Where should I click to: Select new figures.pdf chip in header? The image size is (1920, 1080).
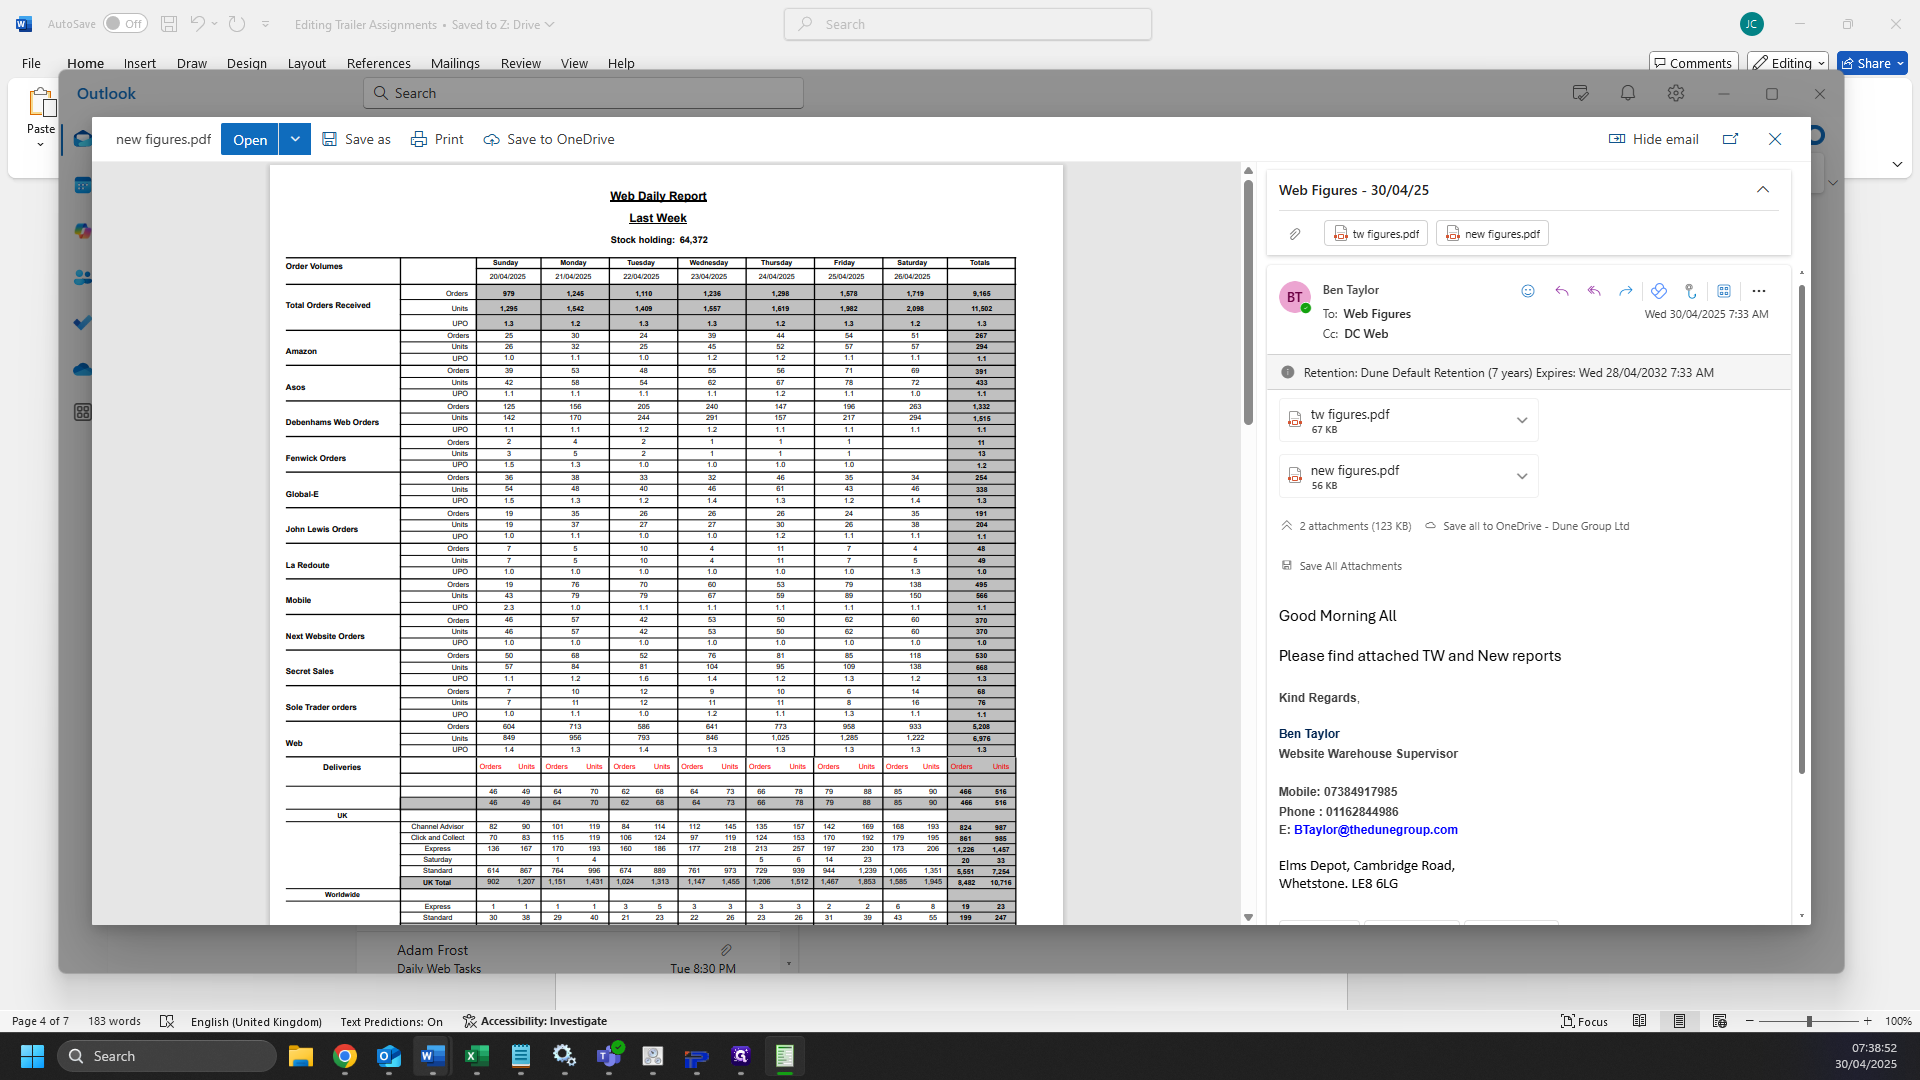[x=1492, y=233]
